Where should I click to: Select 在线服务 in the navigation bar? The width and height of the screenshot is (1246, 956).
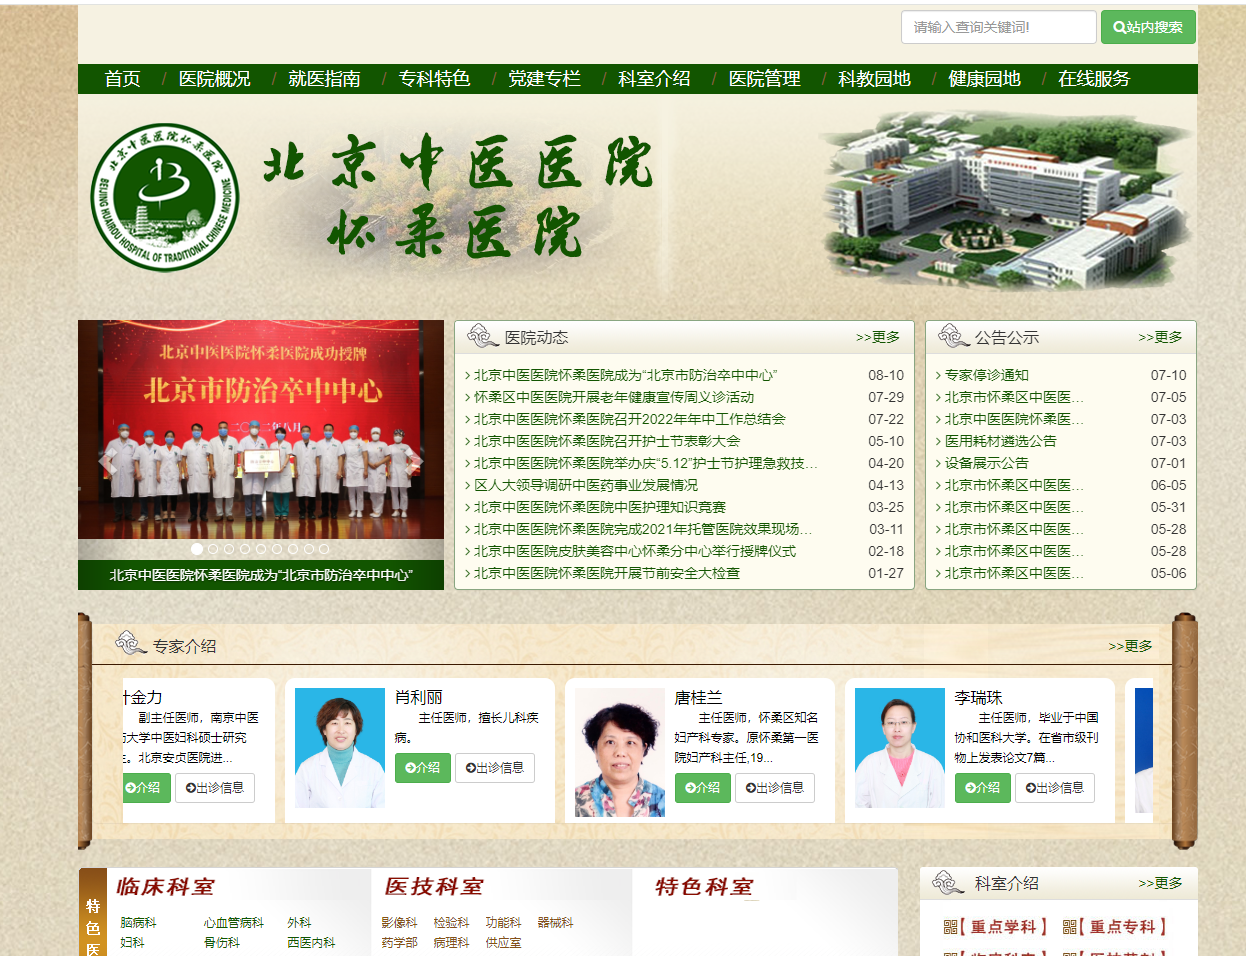click(x=1094, y=79)
